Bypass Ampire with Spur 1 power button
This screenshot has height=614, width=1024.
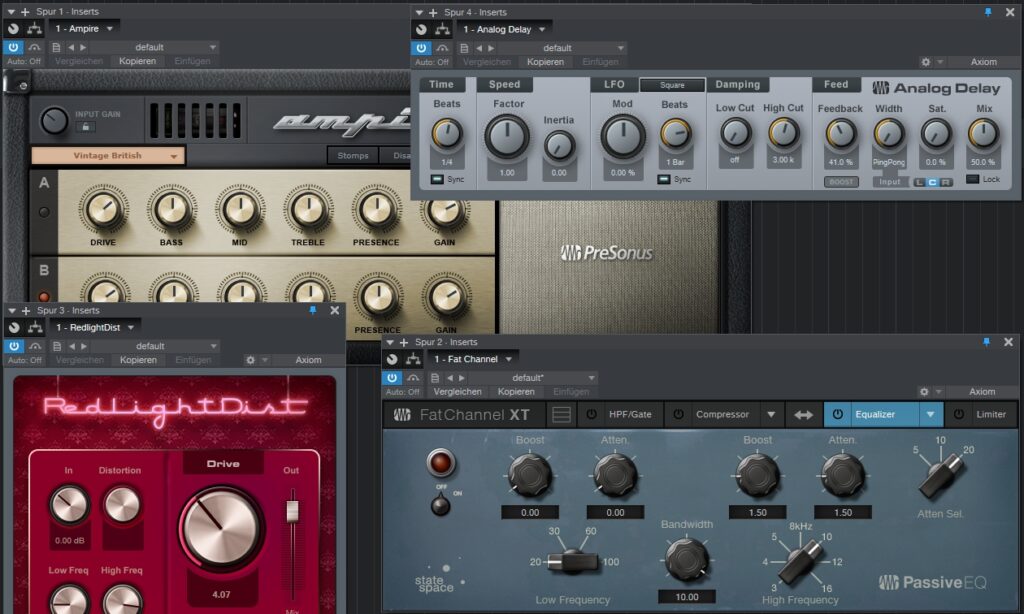click(13, 47)
